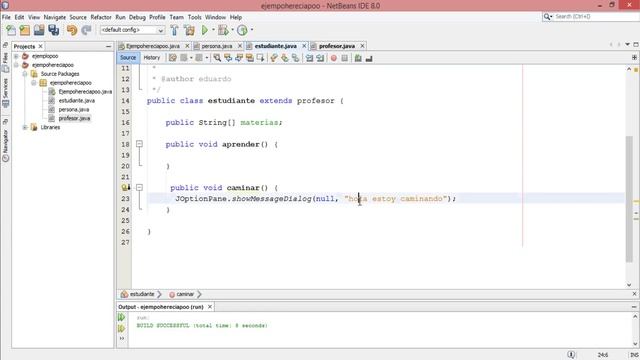Open the Navigate menu
The height and width of the screenshot is (360, 640).
point(55,17)
